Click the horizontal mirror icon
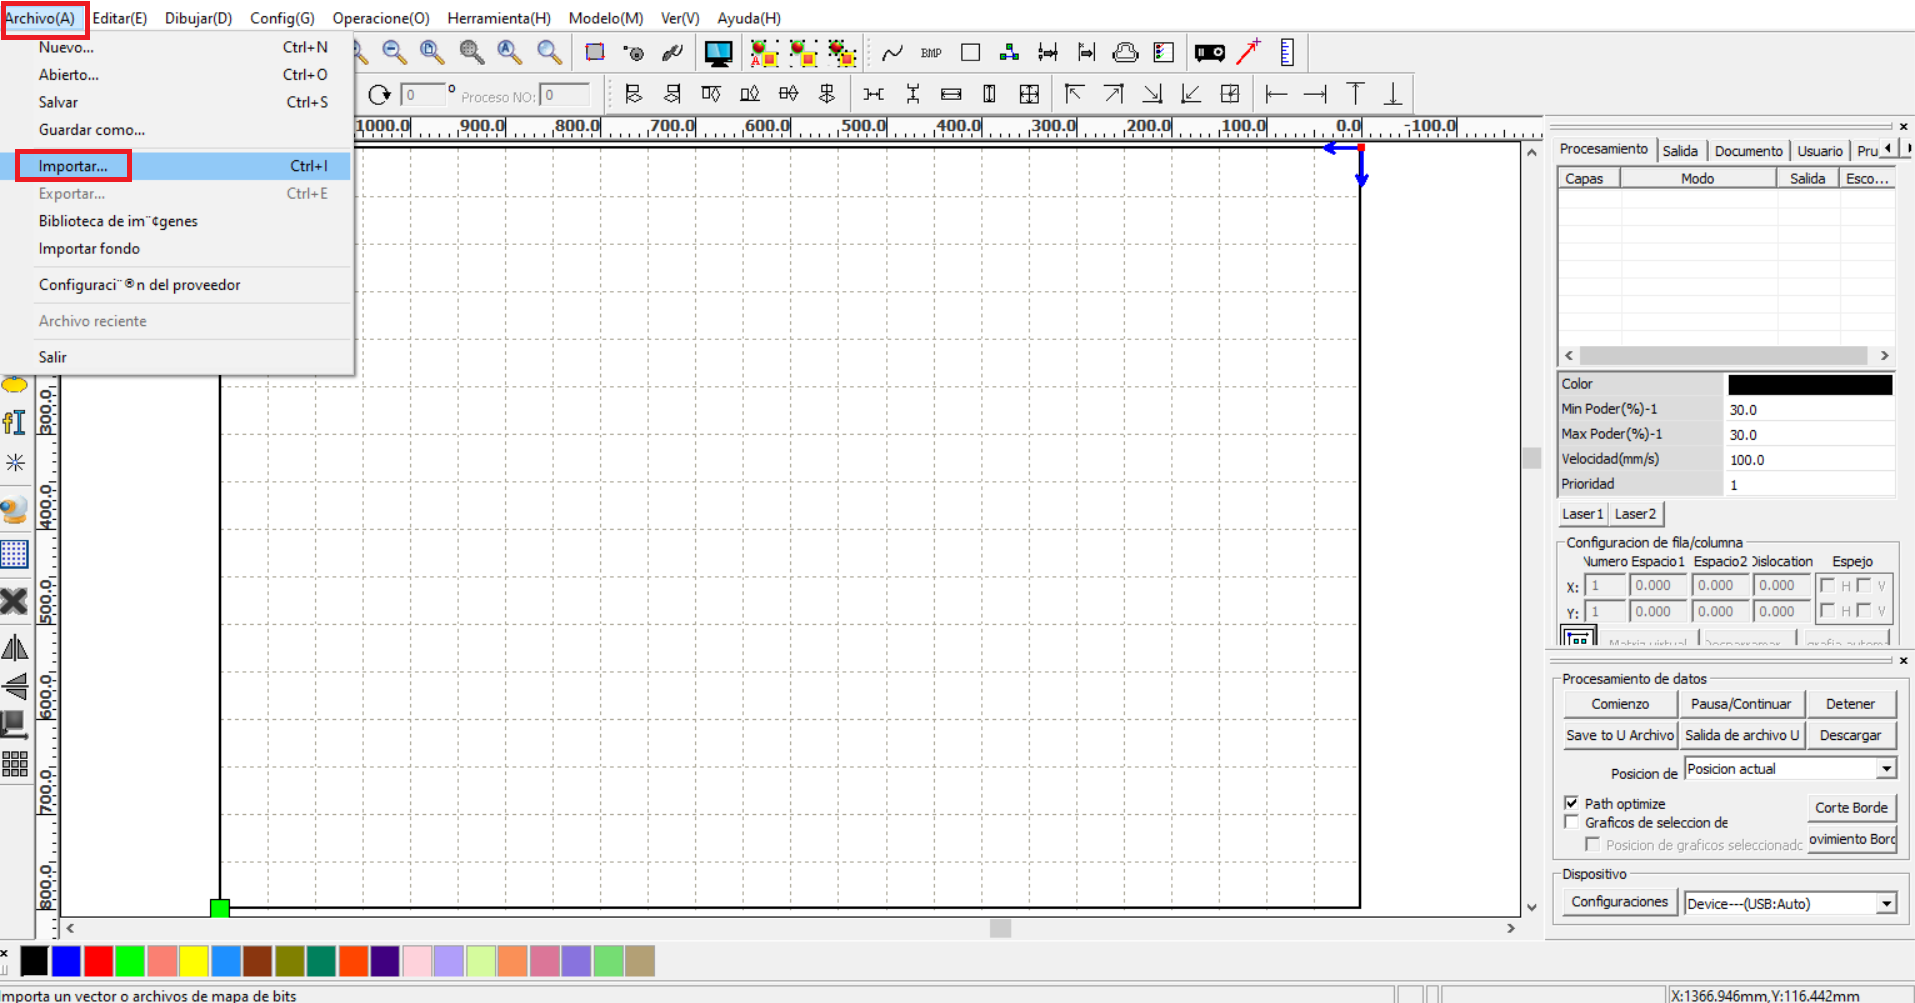 tap(14, 648)
